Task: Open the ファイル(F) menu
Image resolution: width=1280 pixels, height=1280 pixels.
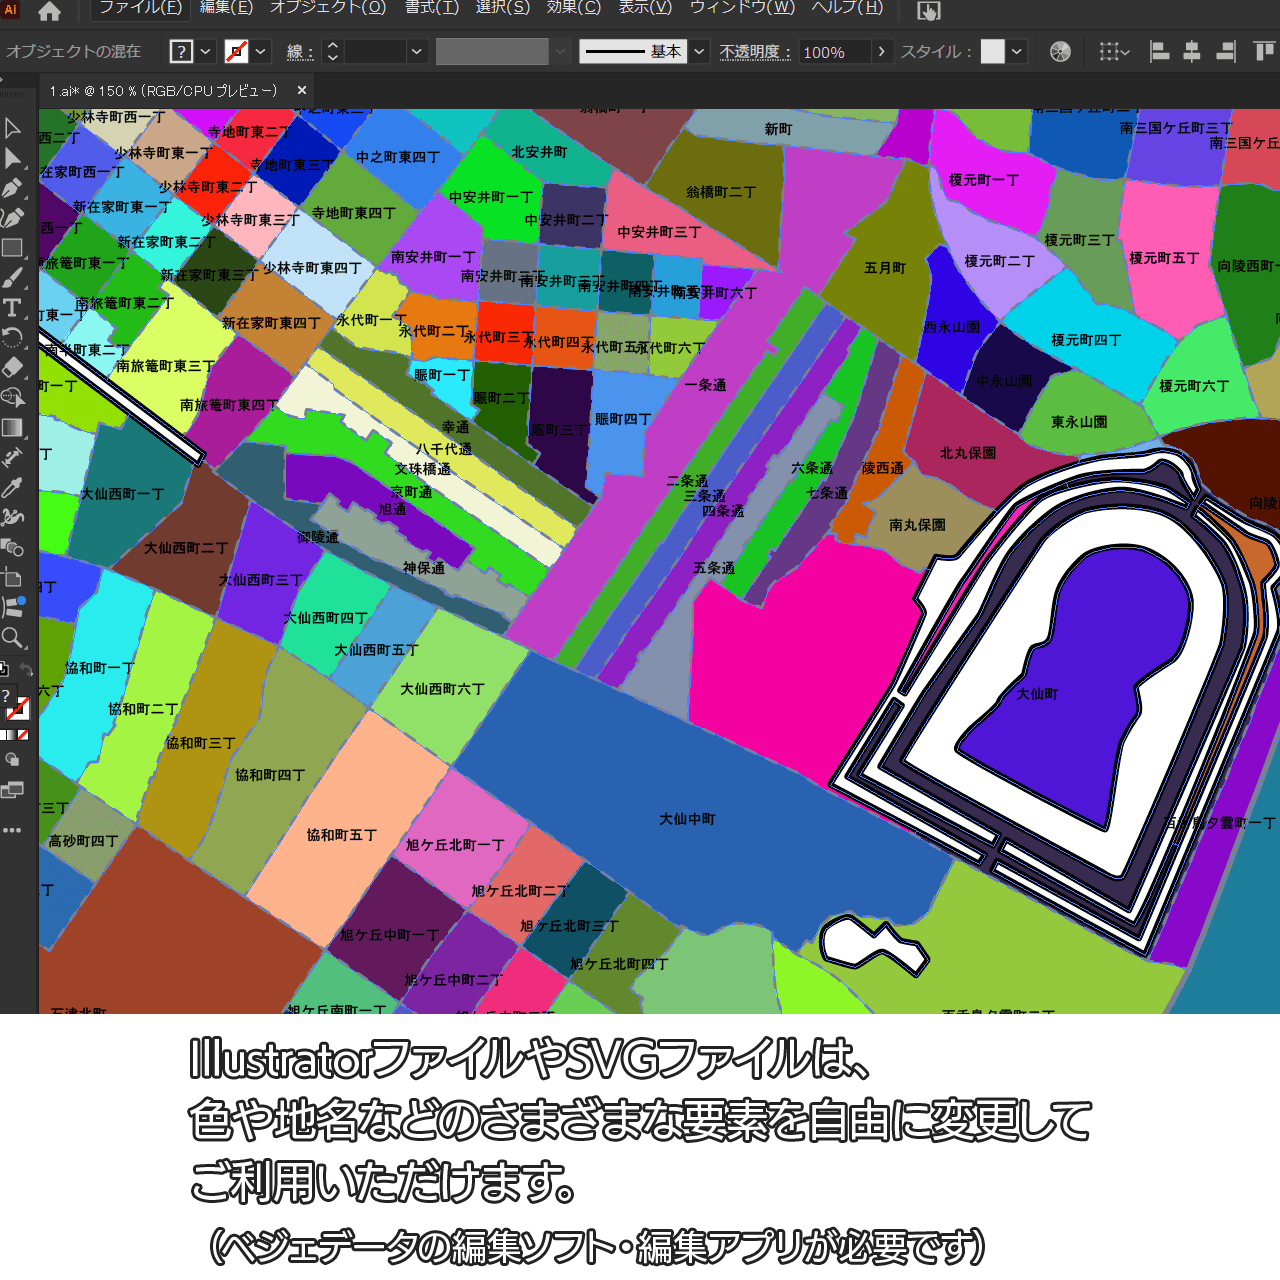Action: pyautogui.click(x=140, y=8)
